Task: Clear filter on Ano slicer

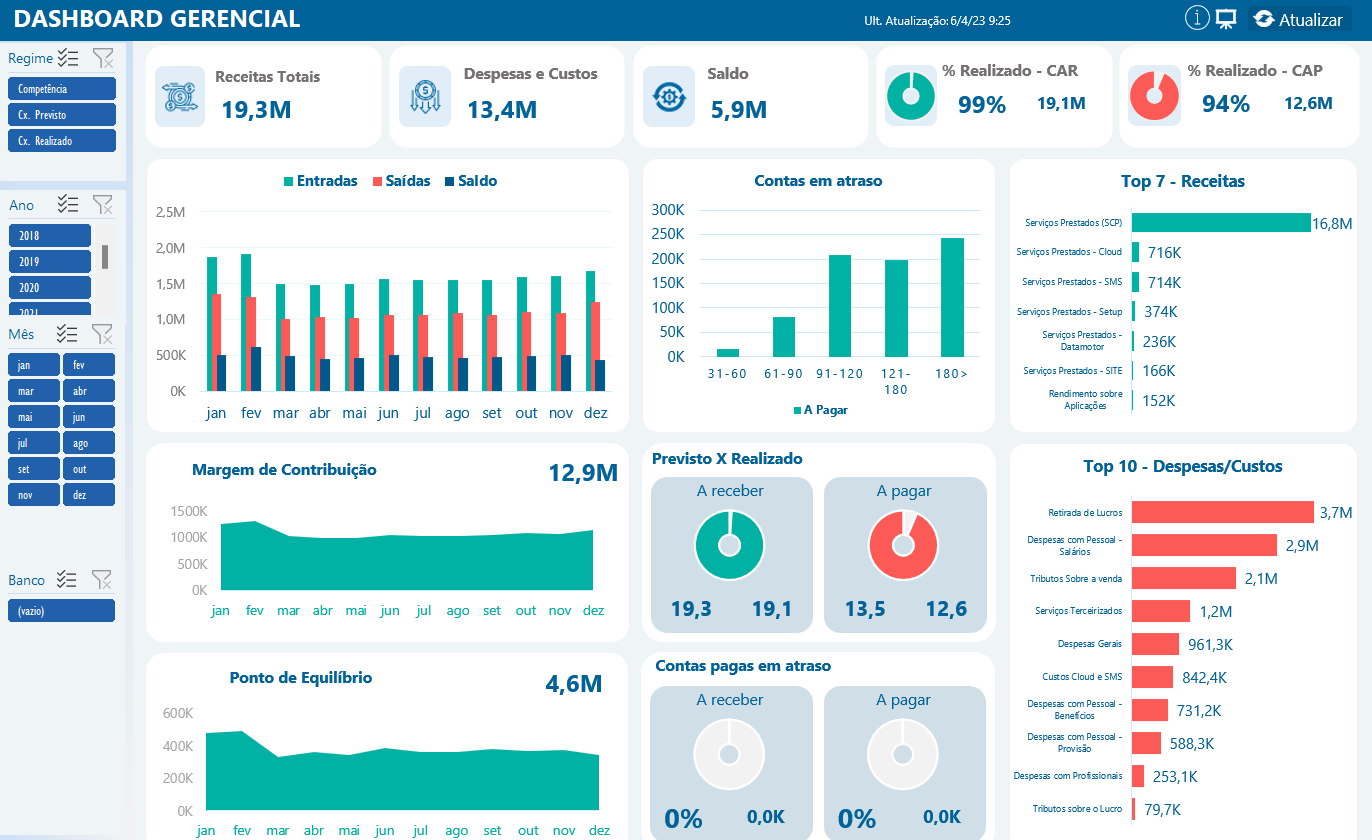Action: [x=103, y=204]
